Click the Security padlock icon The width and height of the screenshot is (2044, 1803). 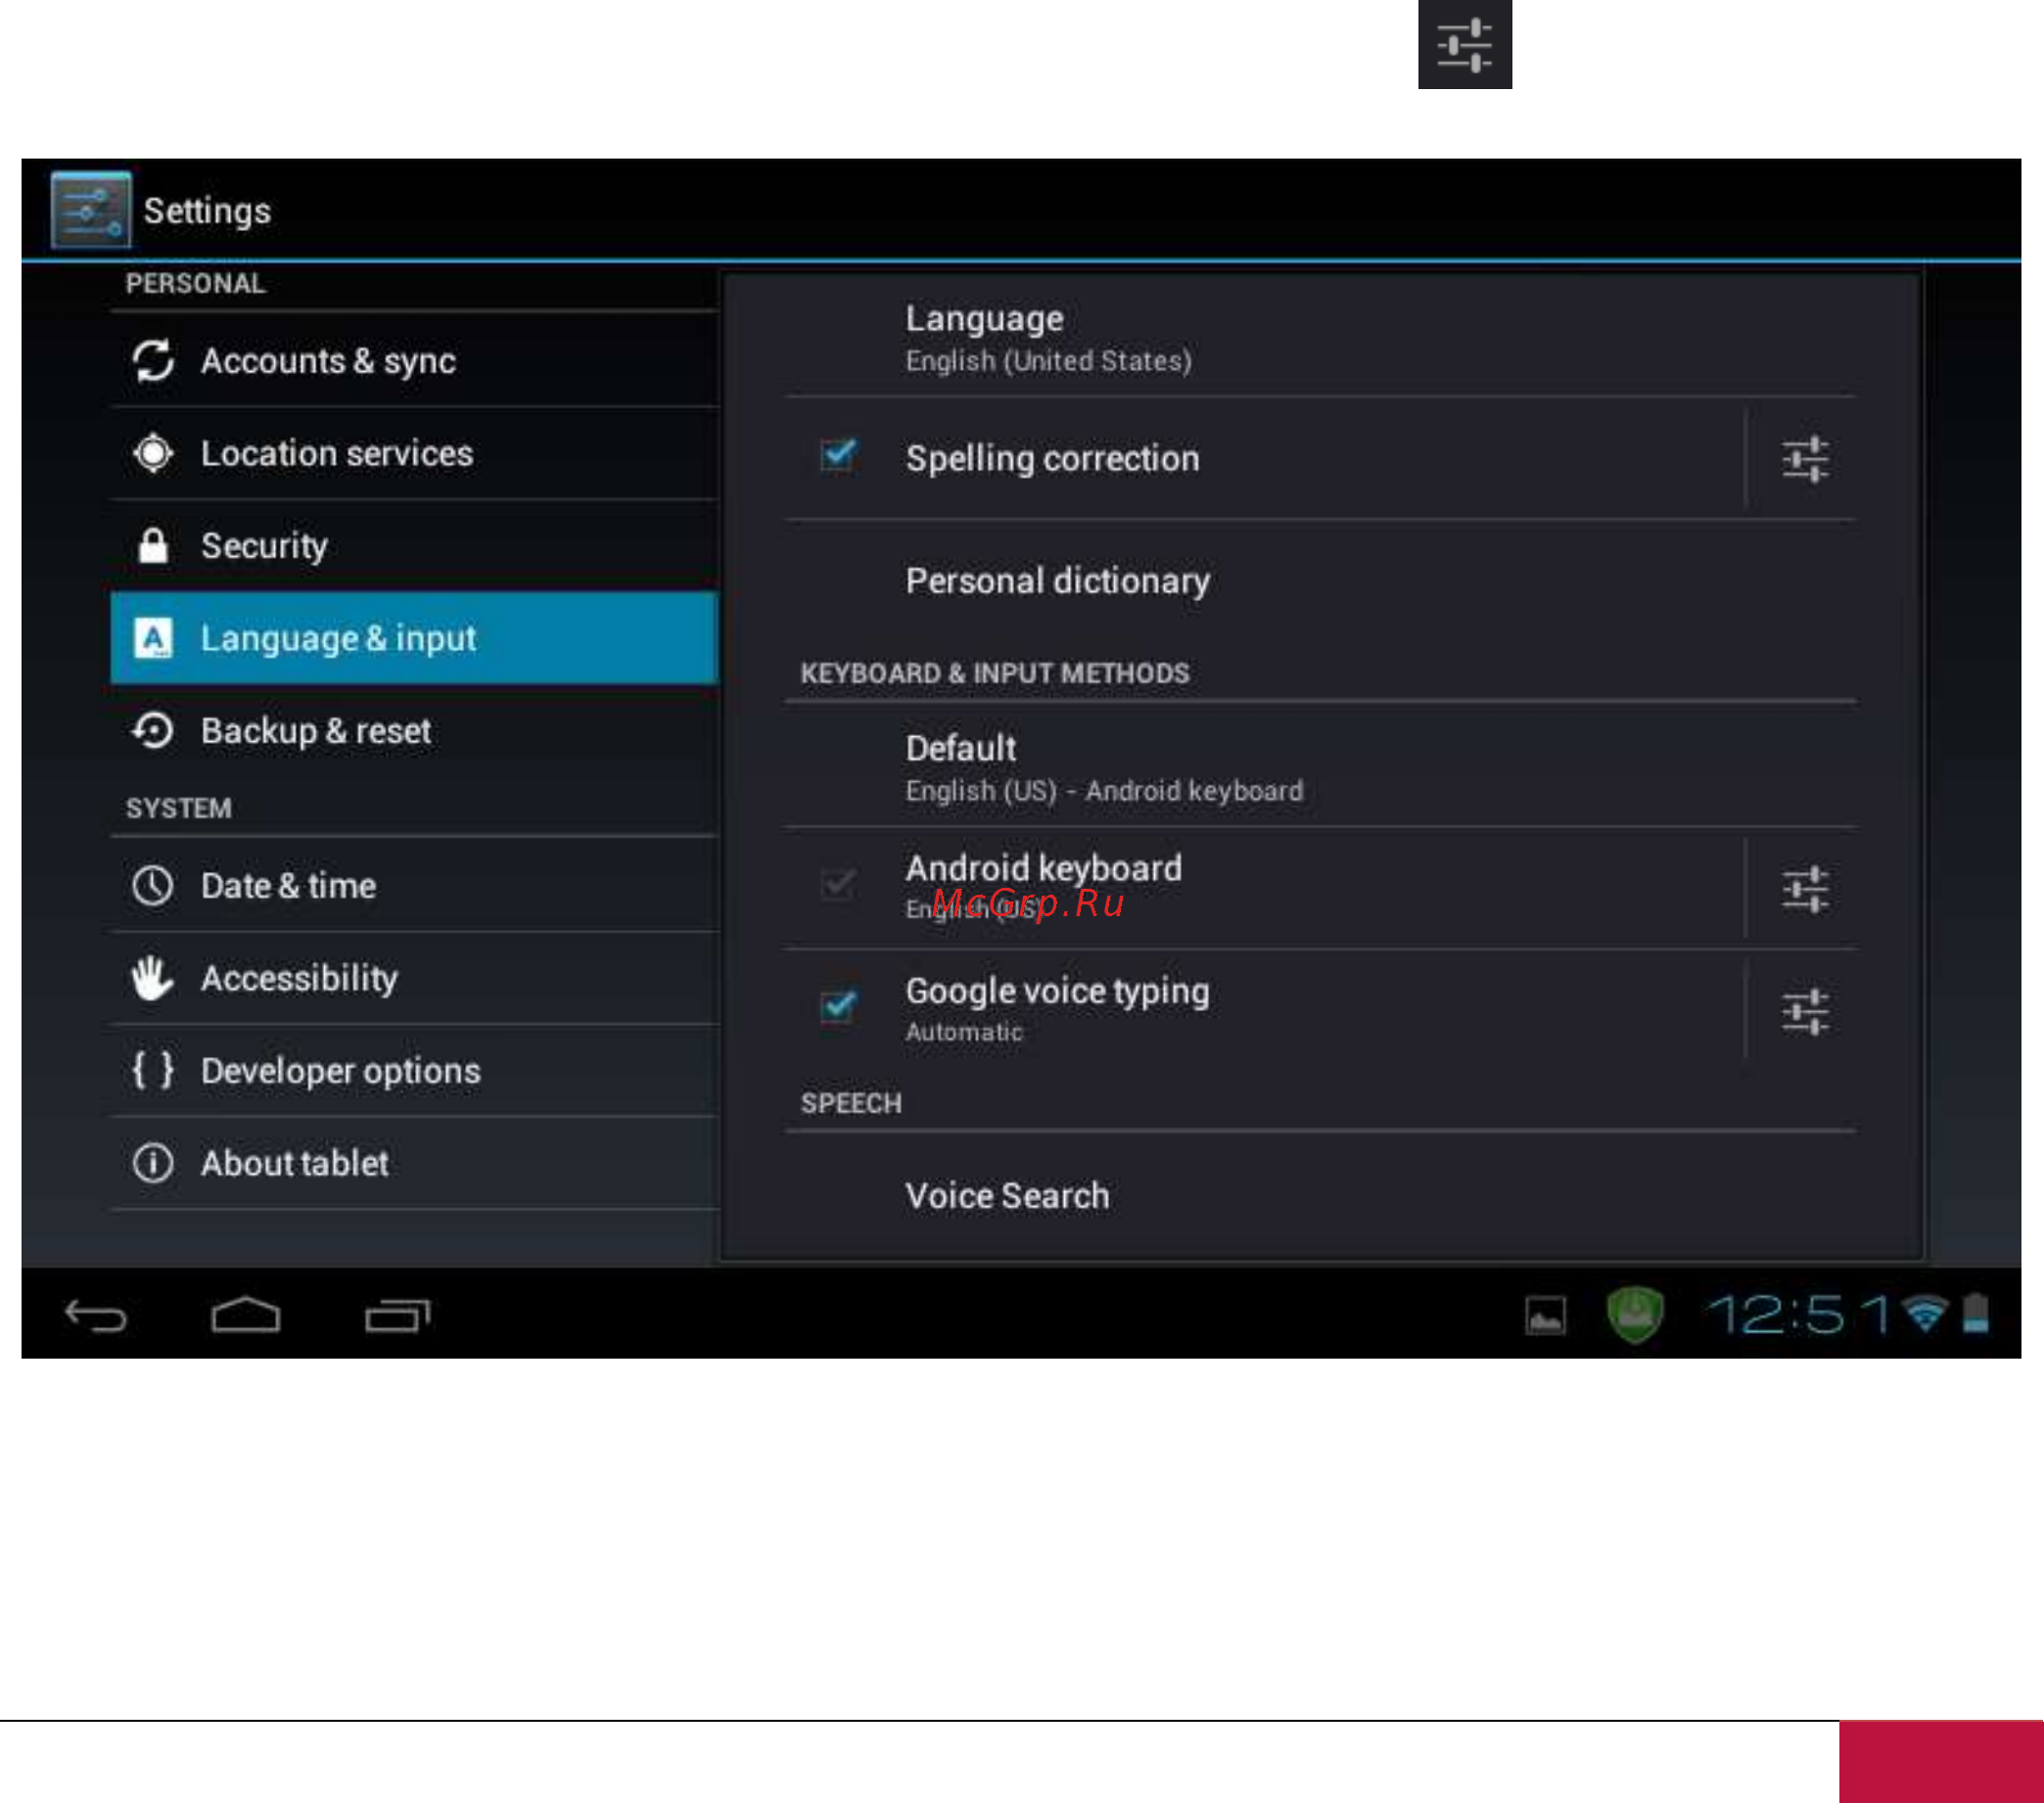153,546
